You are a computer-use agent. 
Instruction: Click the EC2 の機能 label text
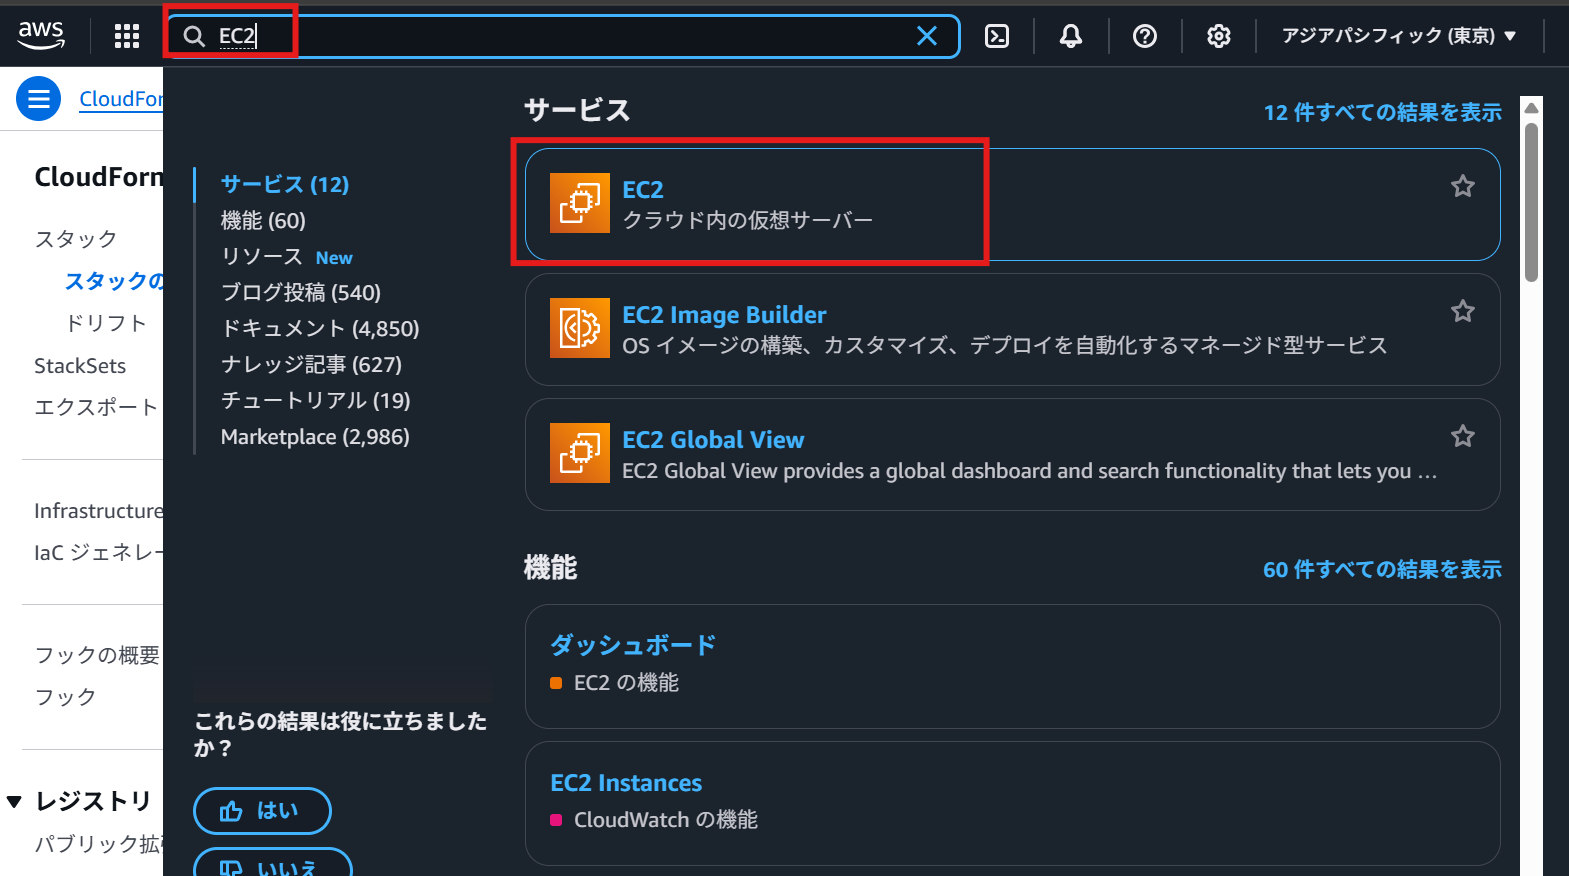(626, 683)
